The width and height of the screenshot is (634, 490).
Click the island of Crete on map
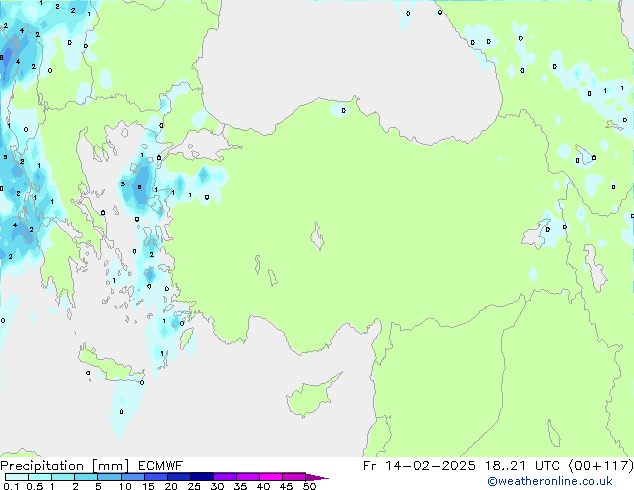point(109,365)
